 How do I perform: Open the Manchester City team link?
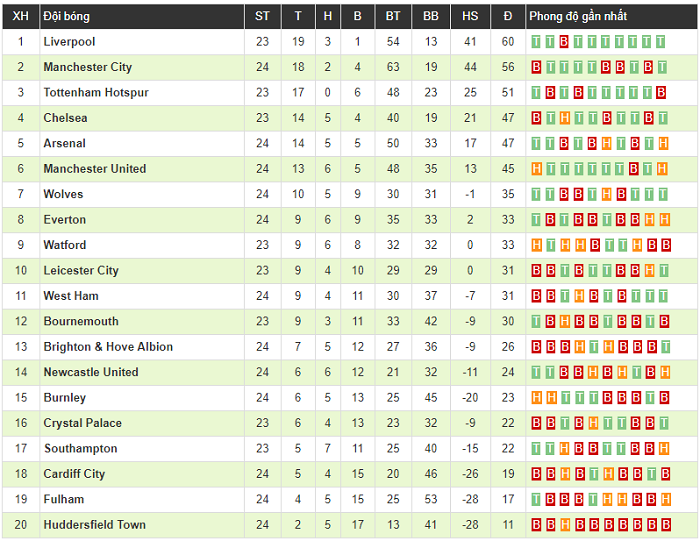(87, 67)
